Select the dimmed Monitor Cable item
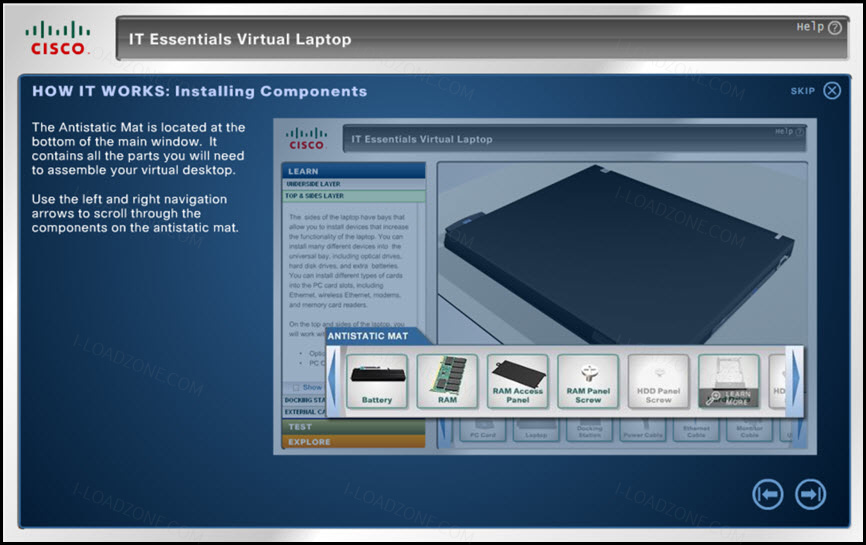The height and width of the screenshot is (545, 866). click(749, 430)
